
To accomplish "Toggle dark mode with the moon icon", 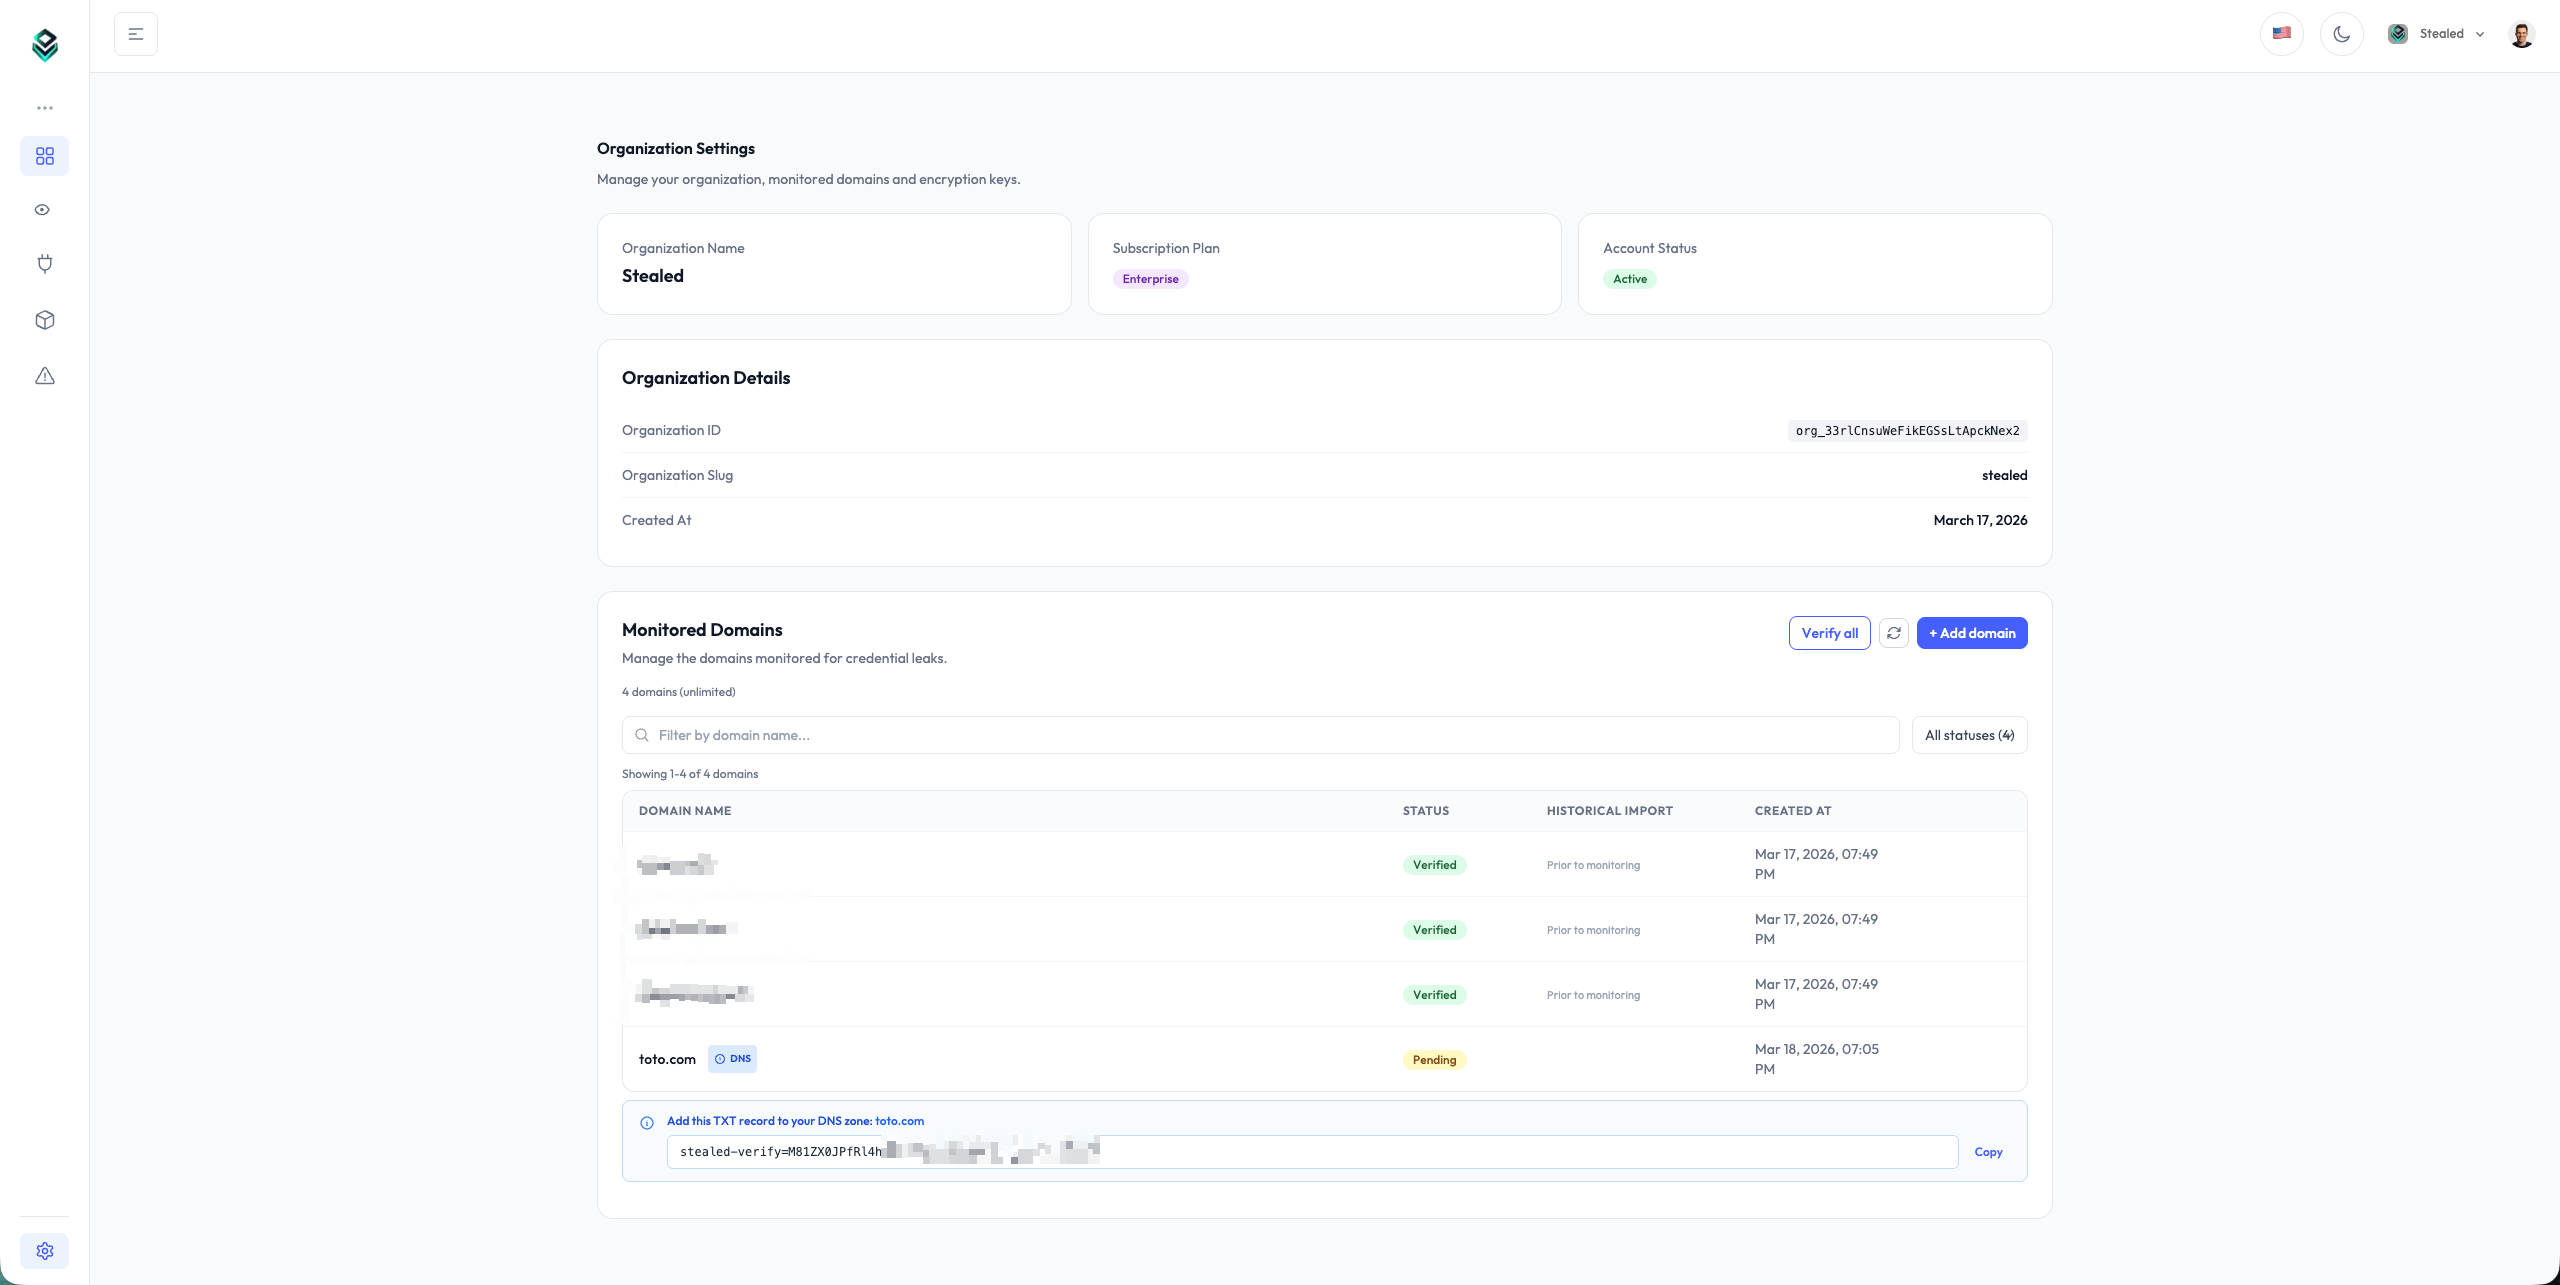I will pyautogui.click(x=2341, y=33).
